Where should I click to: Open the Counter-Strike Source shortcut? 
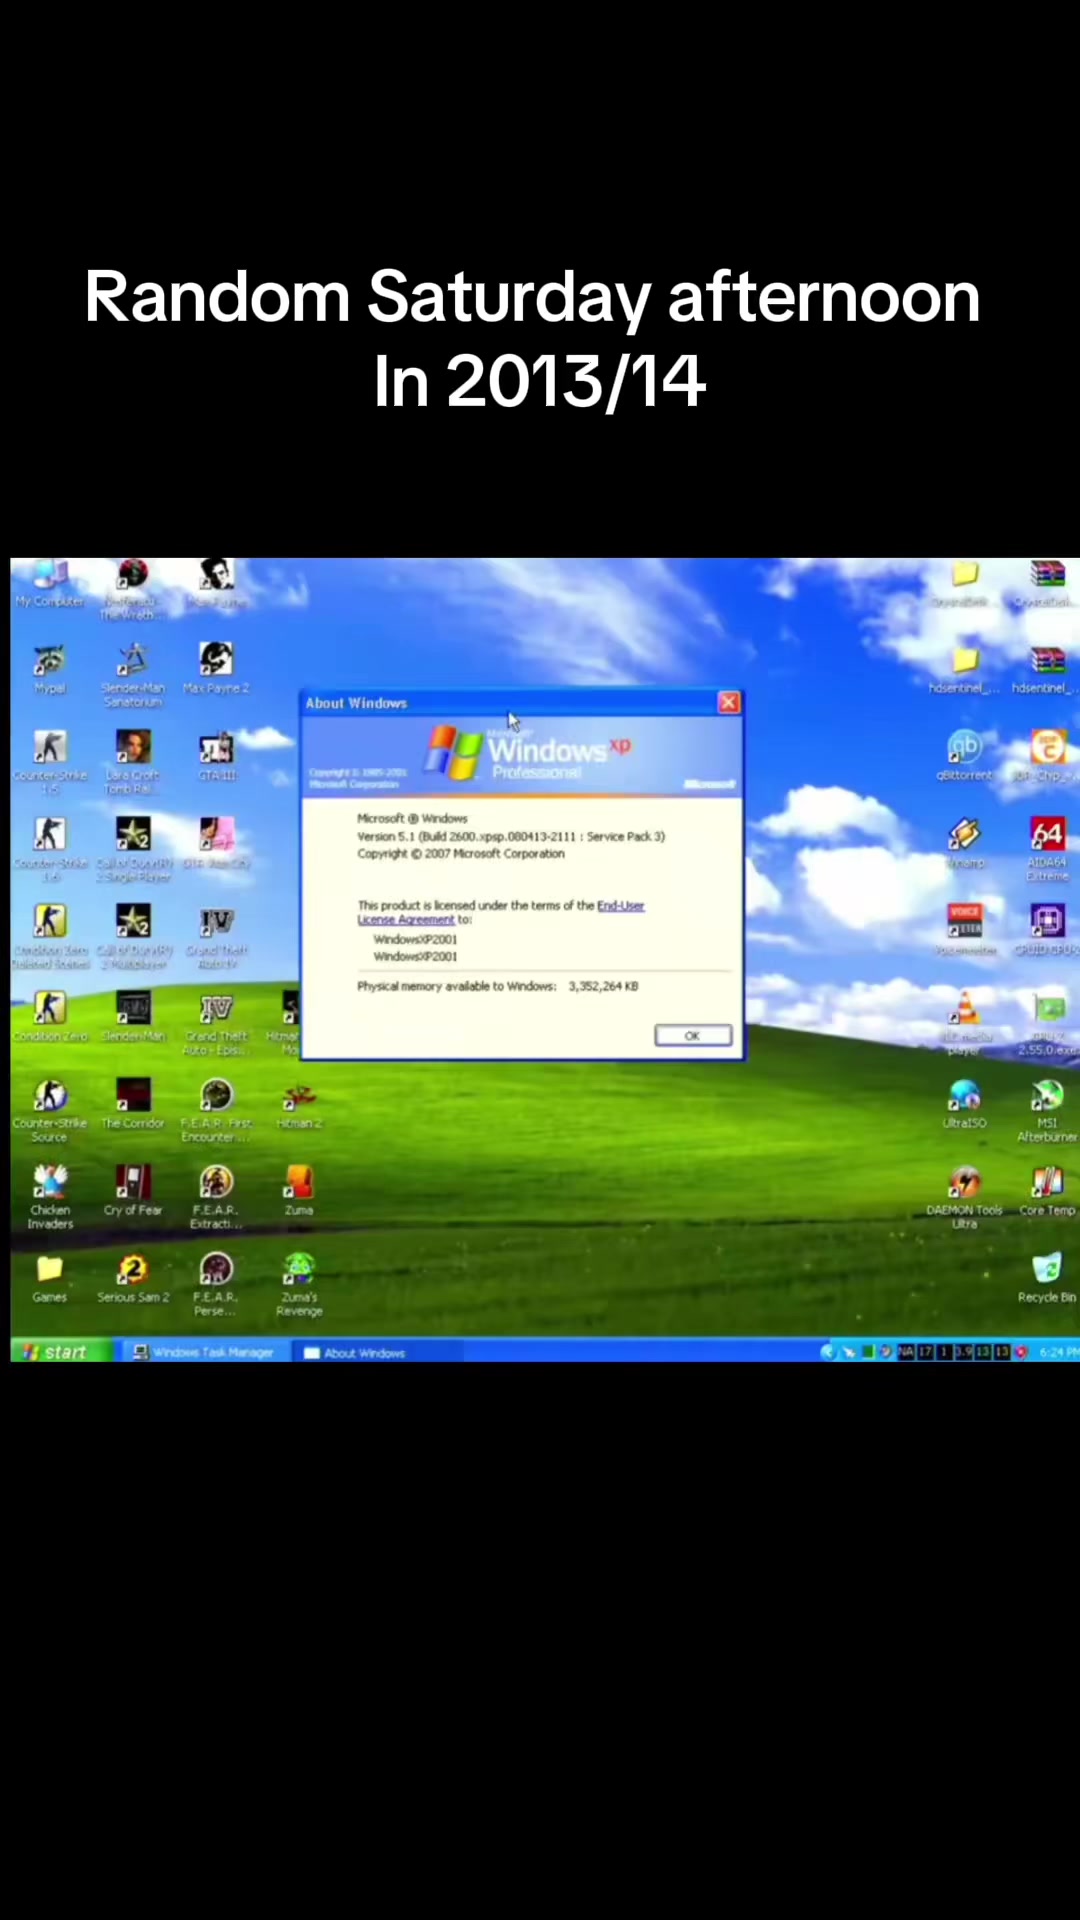(x=50, y=1110)
